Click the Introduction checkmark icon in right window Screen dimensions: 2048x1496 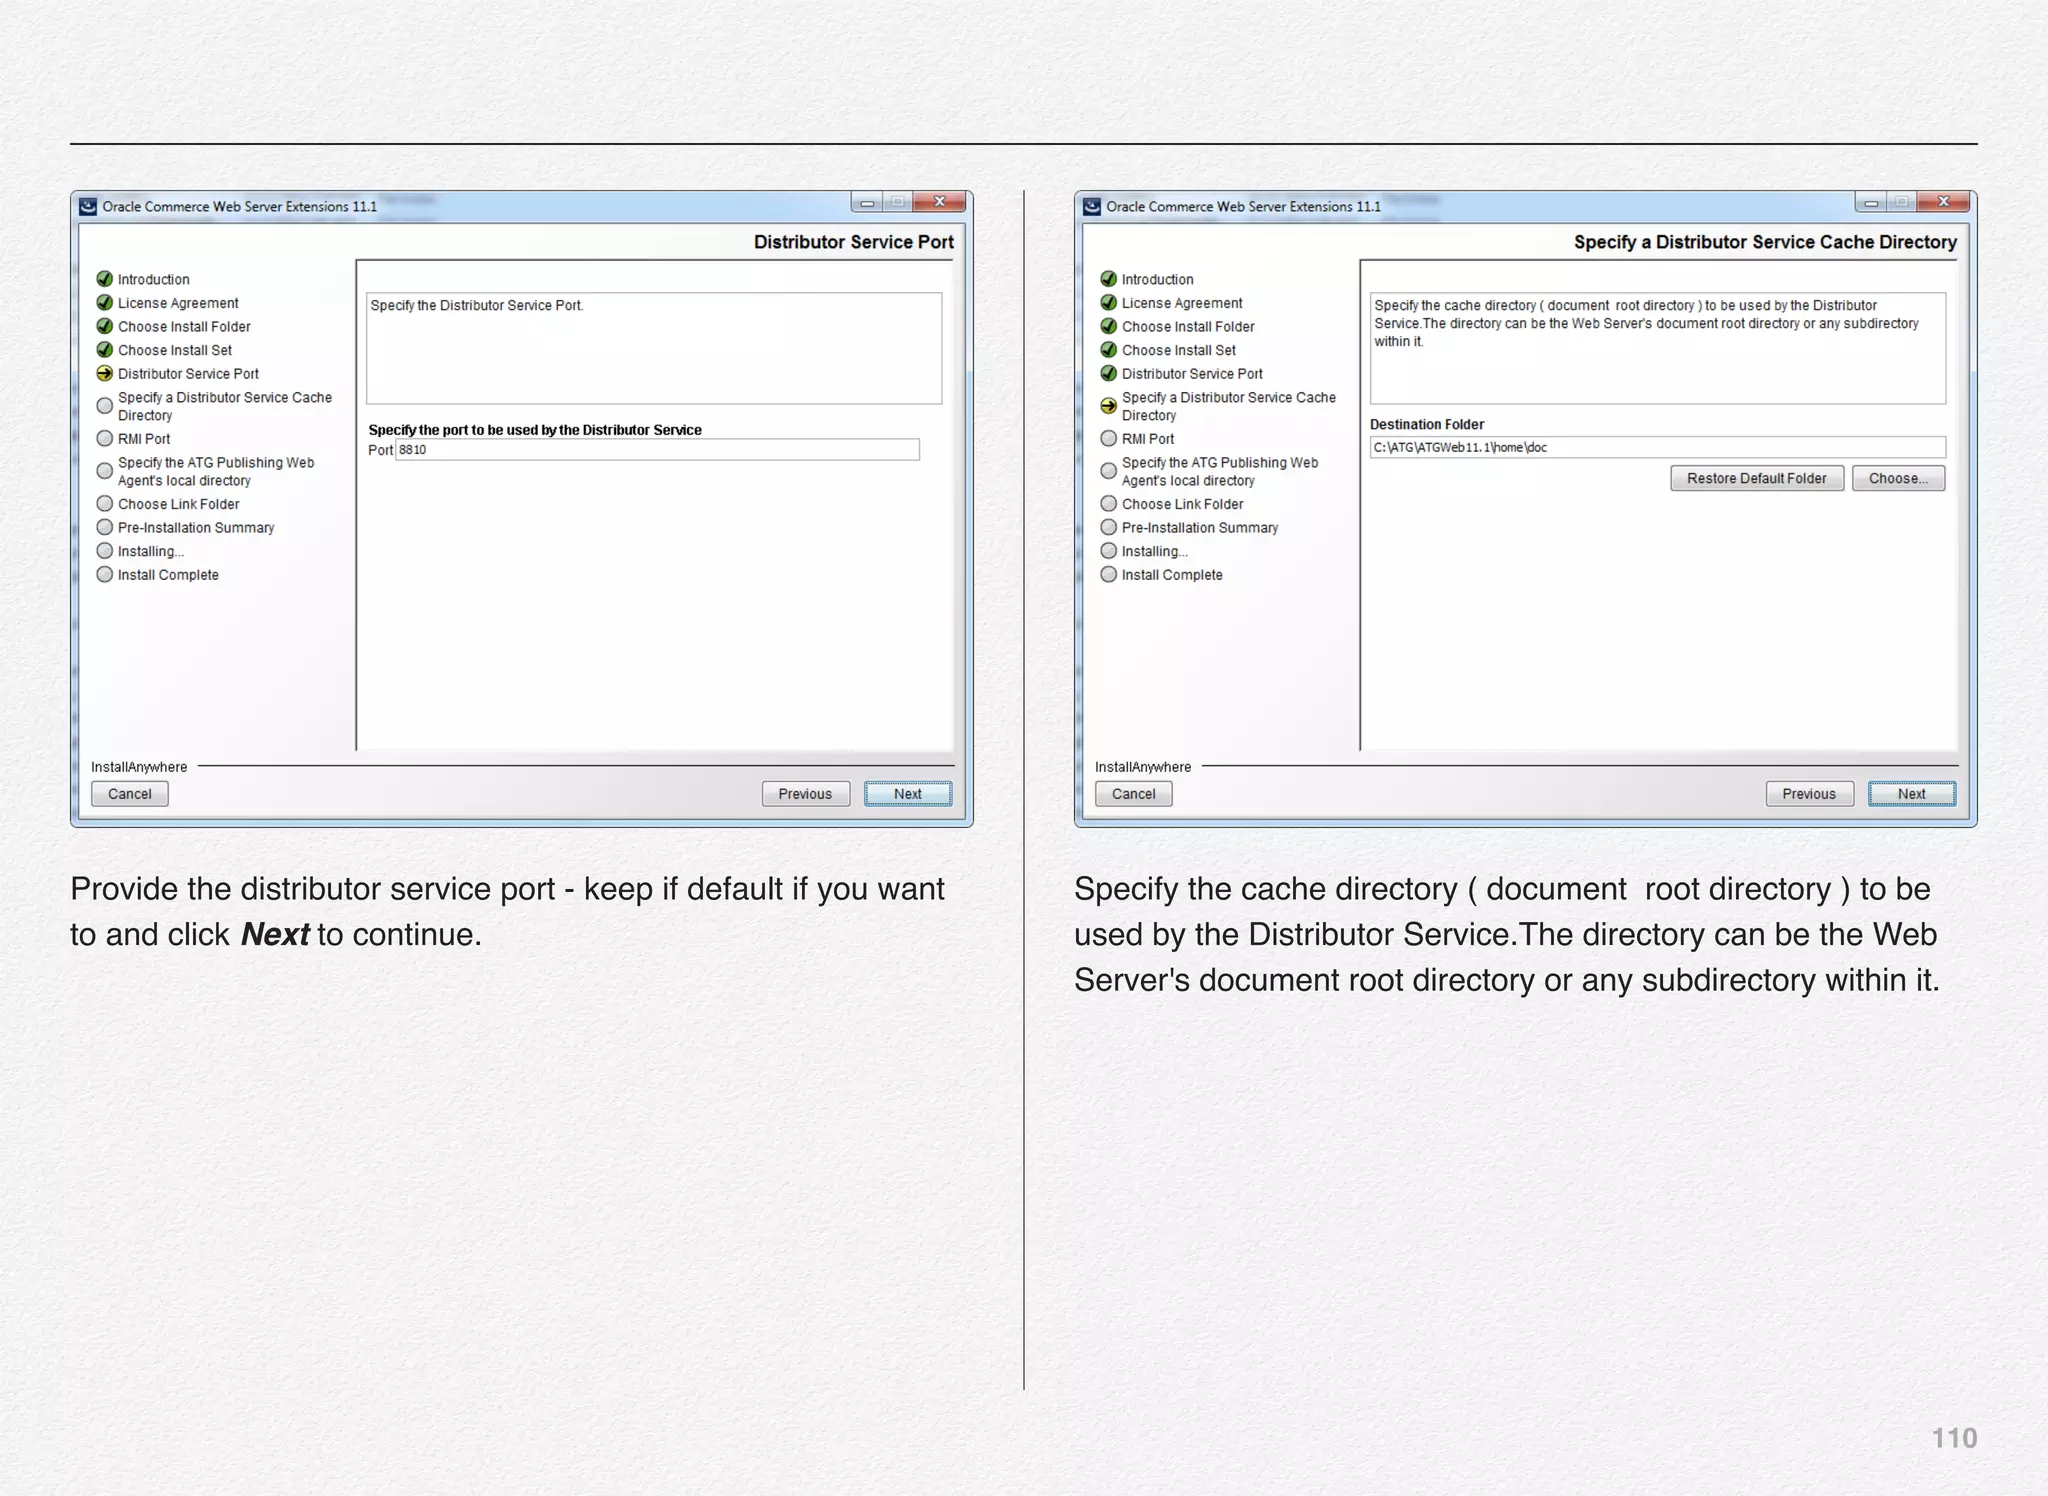click(x=1108, y=279)
